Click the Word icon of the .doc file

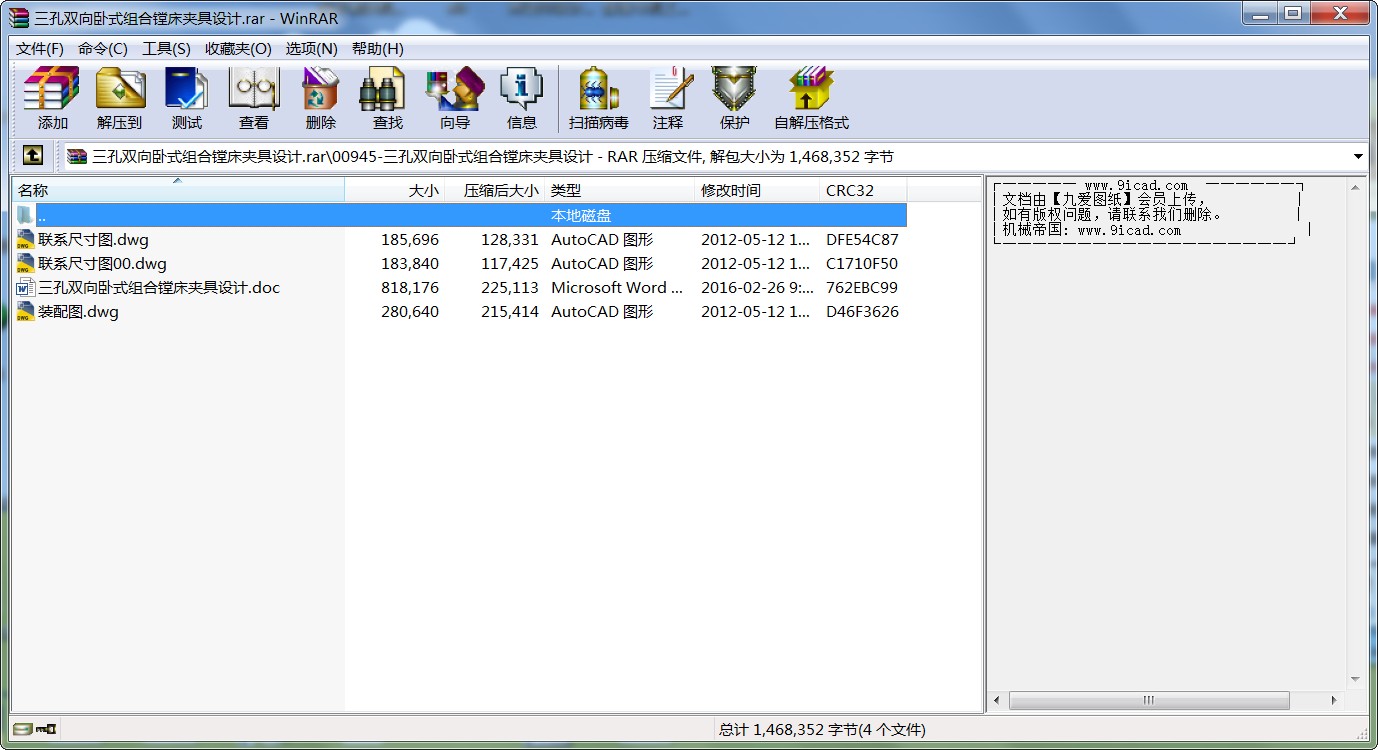[x=25, y=287]
